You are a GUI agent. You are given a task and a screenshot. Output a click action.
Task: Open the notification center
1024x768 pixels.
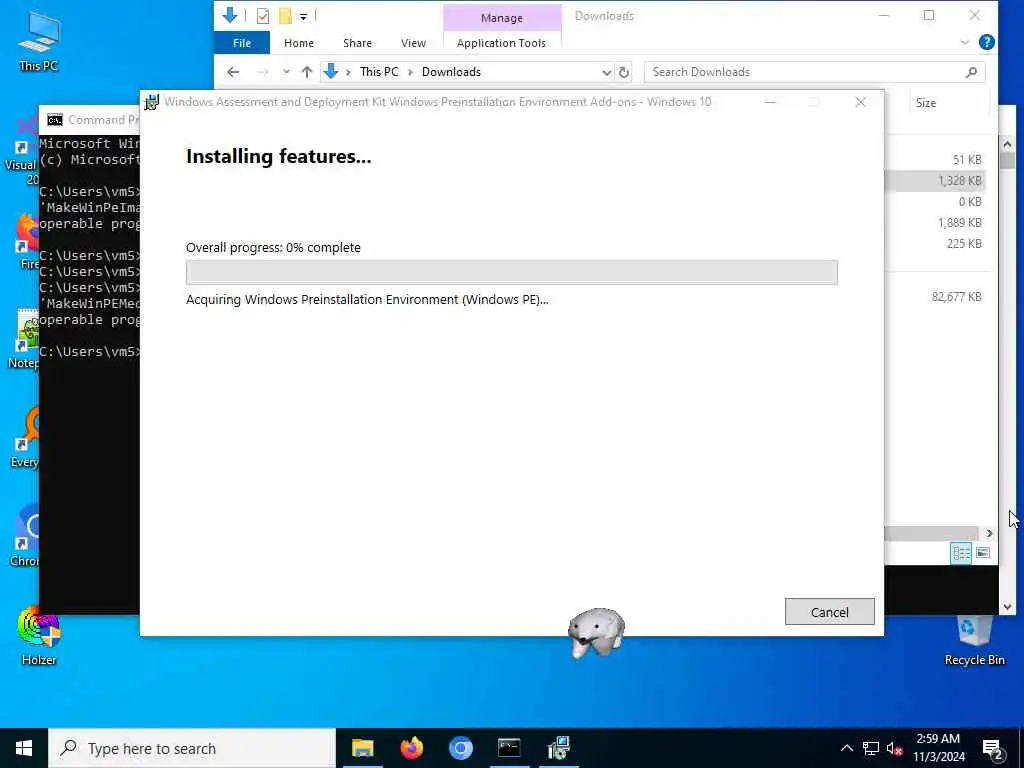point(993,749)
